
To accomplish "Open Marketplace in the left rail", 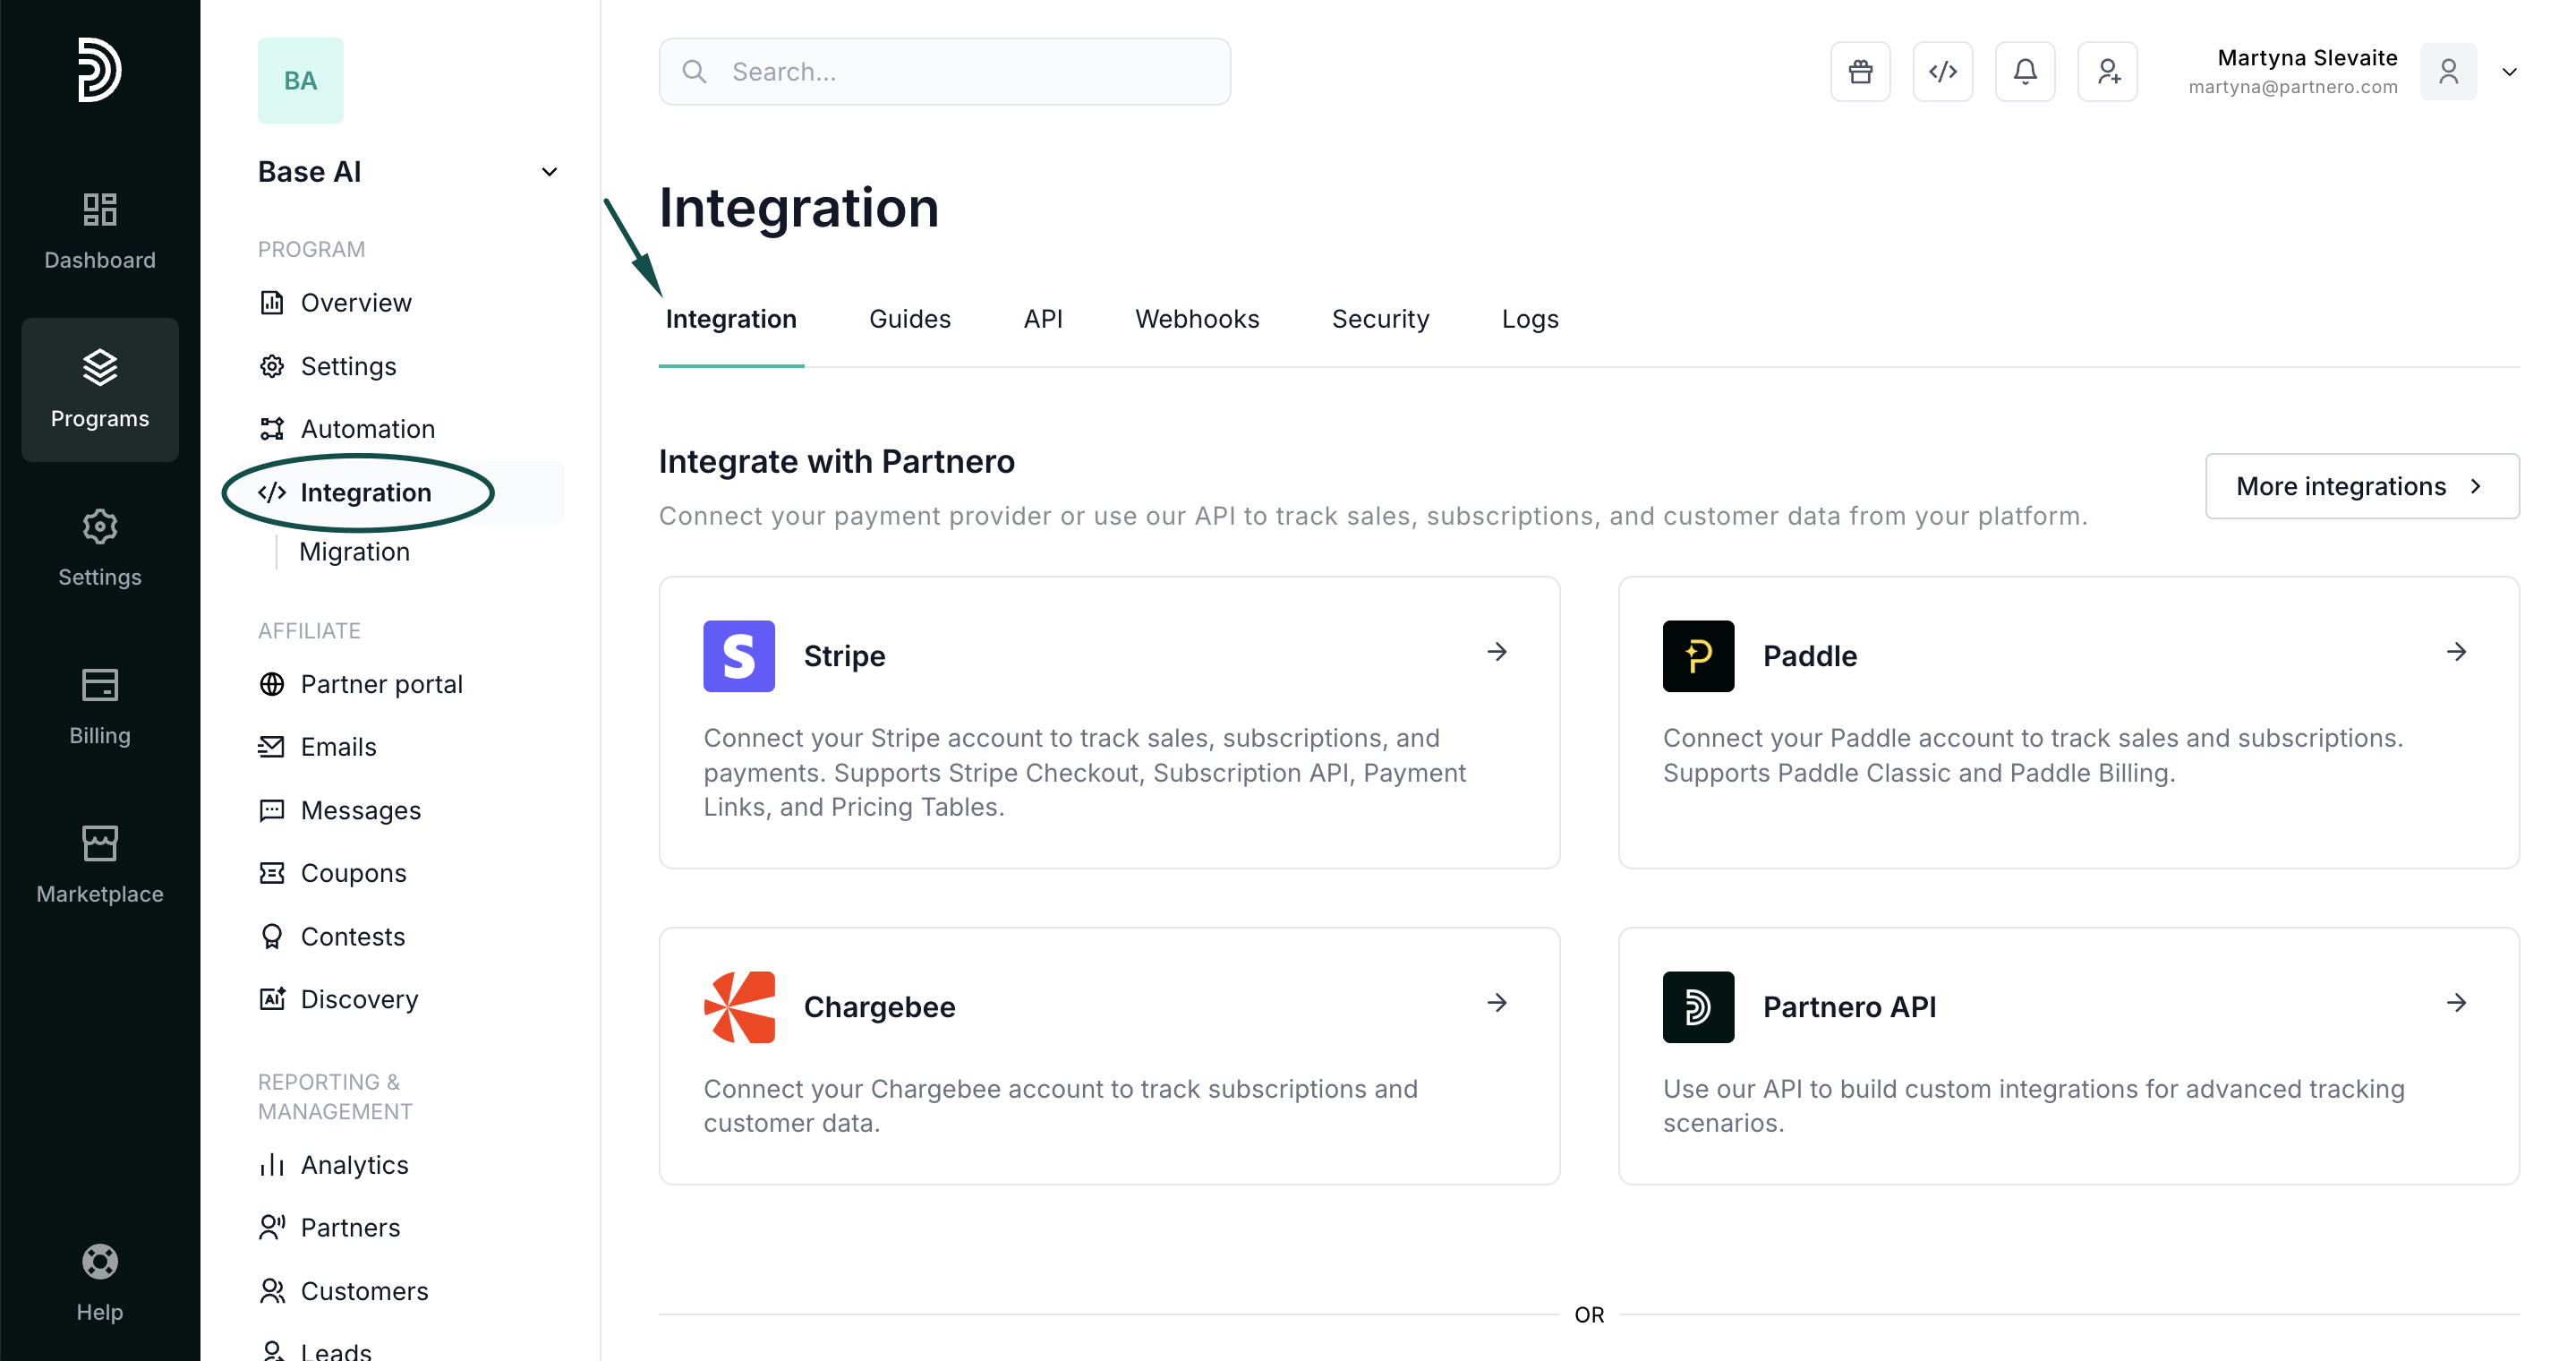I will tap(100, 865).
